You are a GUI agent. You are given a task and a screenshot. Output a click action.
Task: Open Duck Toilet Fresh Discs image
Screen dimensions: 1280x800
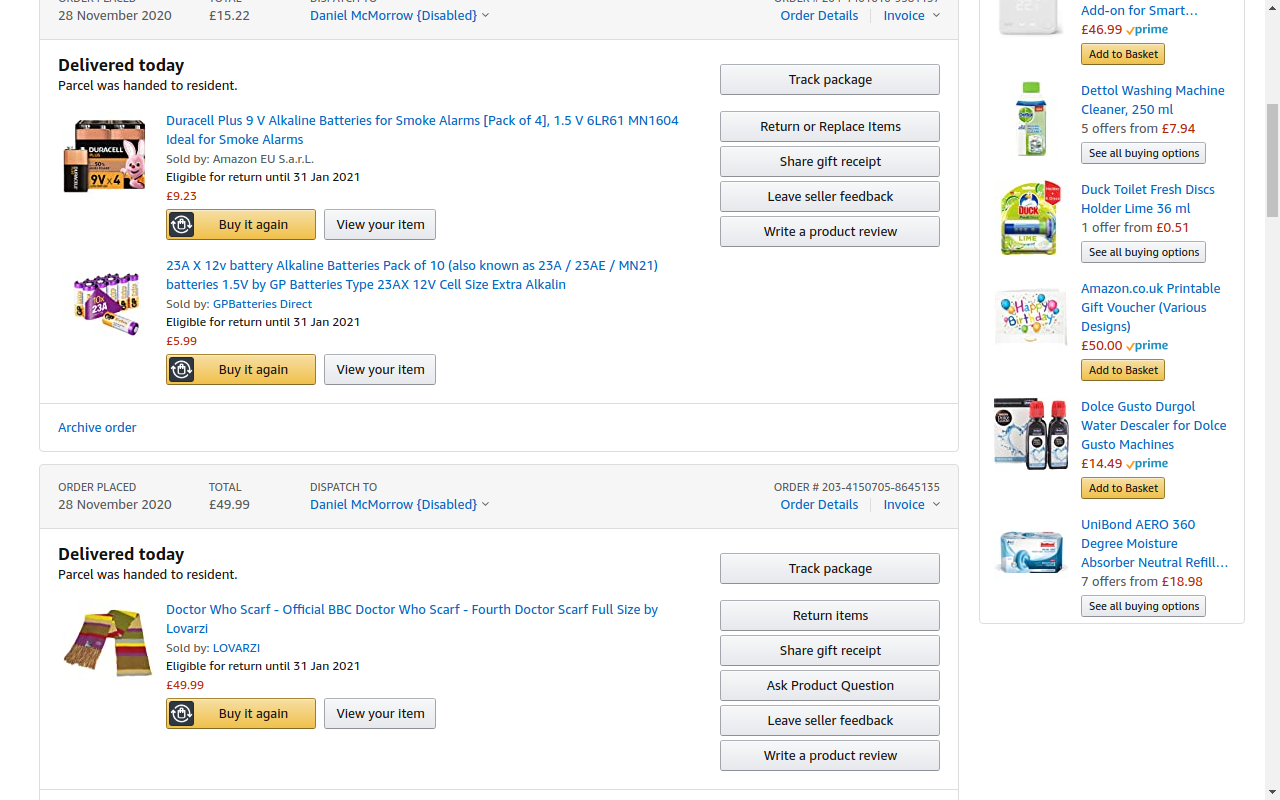click(x=1031, y=218)
